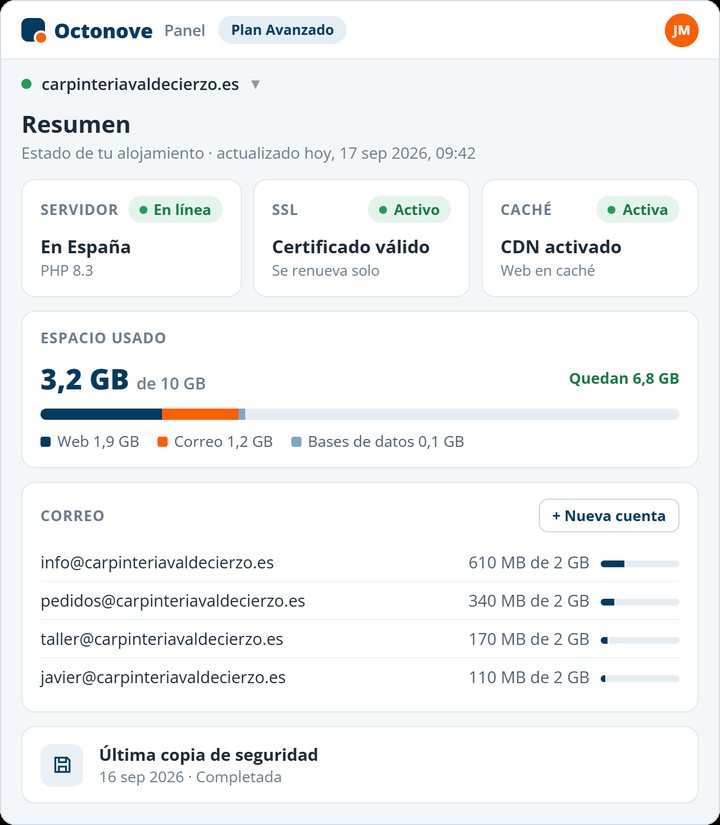Click the 340 MB de 2 GB usage
This screenshot has width=720, height=825.
tap(529, 601)
